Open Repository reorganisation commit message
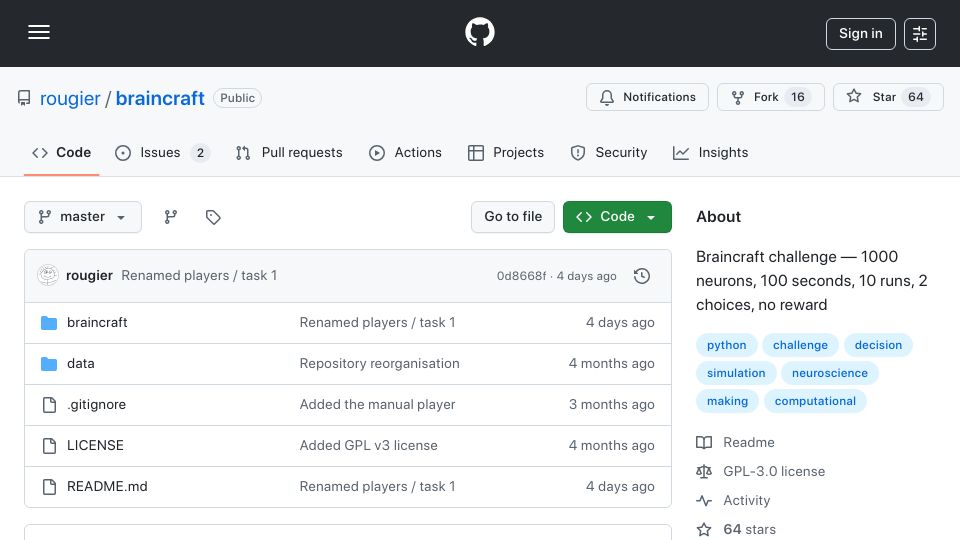This screenshot has width=960, height=540. (x=380, y=364)
